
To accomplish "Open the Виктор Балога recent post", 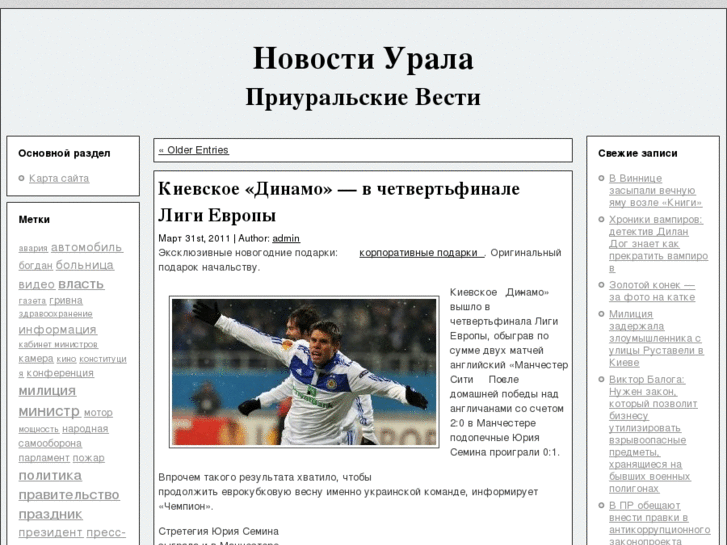I will click(x=653, y=434).
